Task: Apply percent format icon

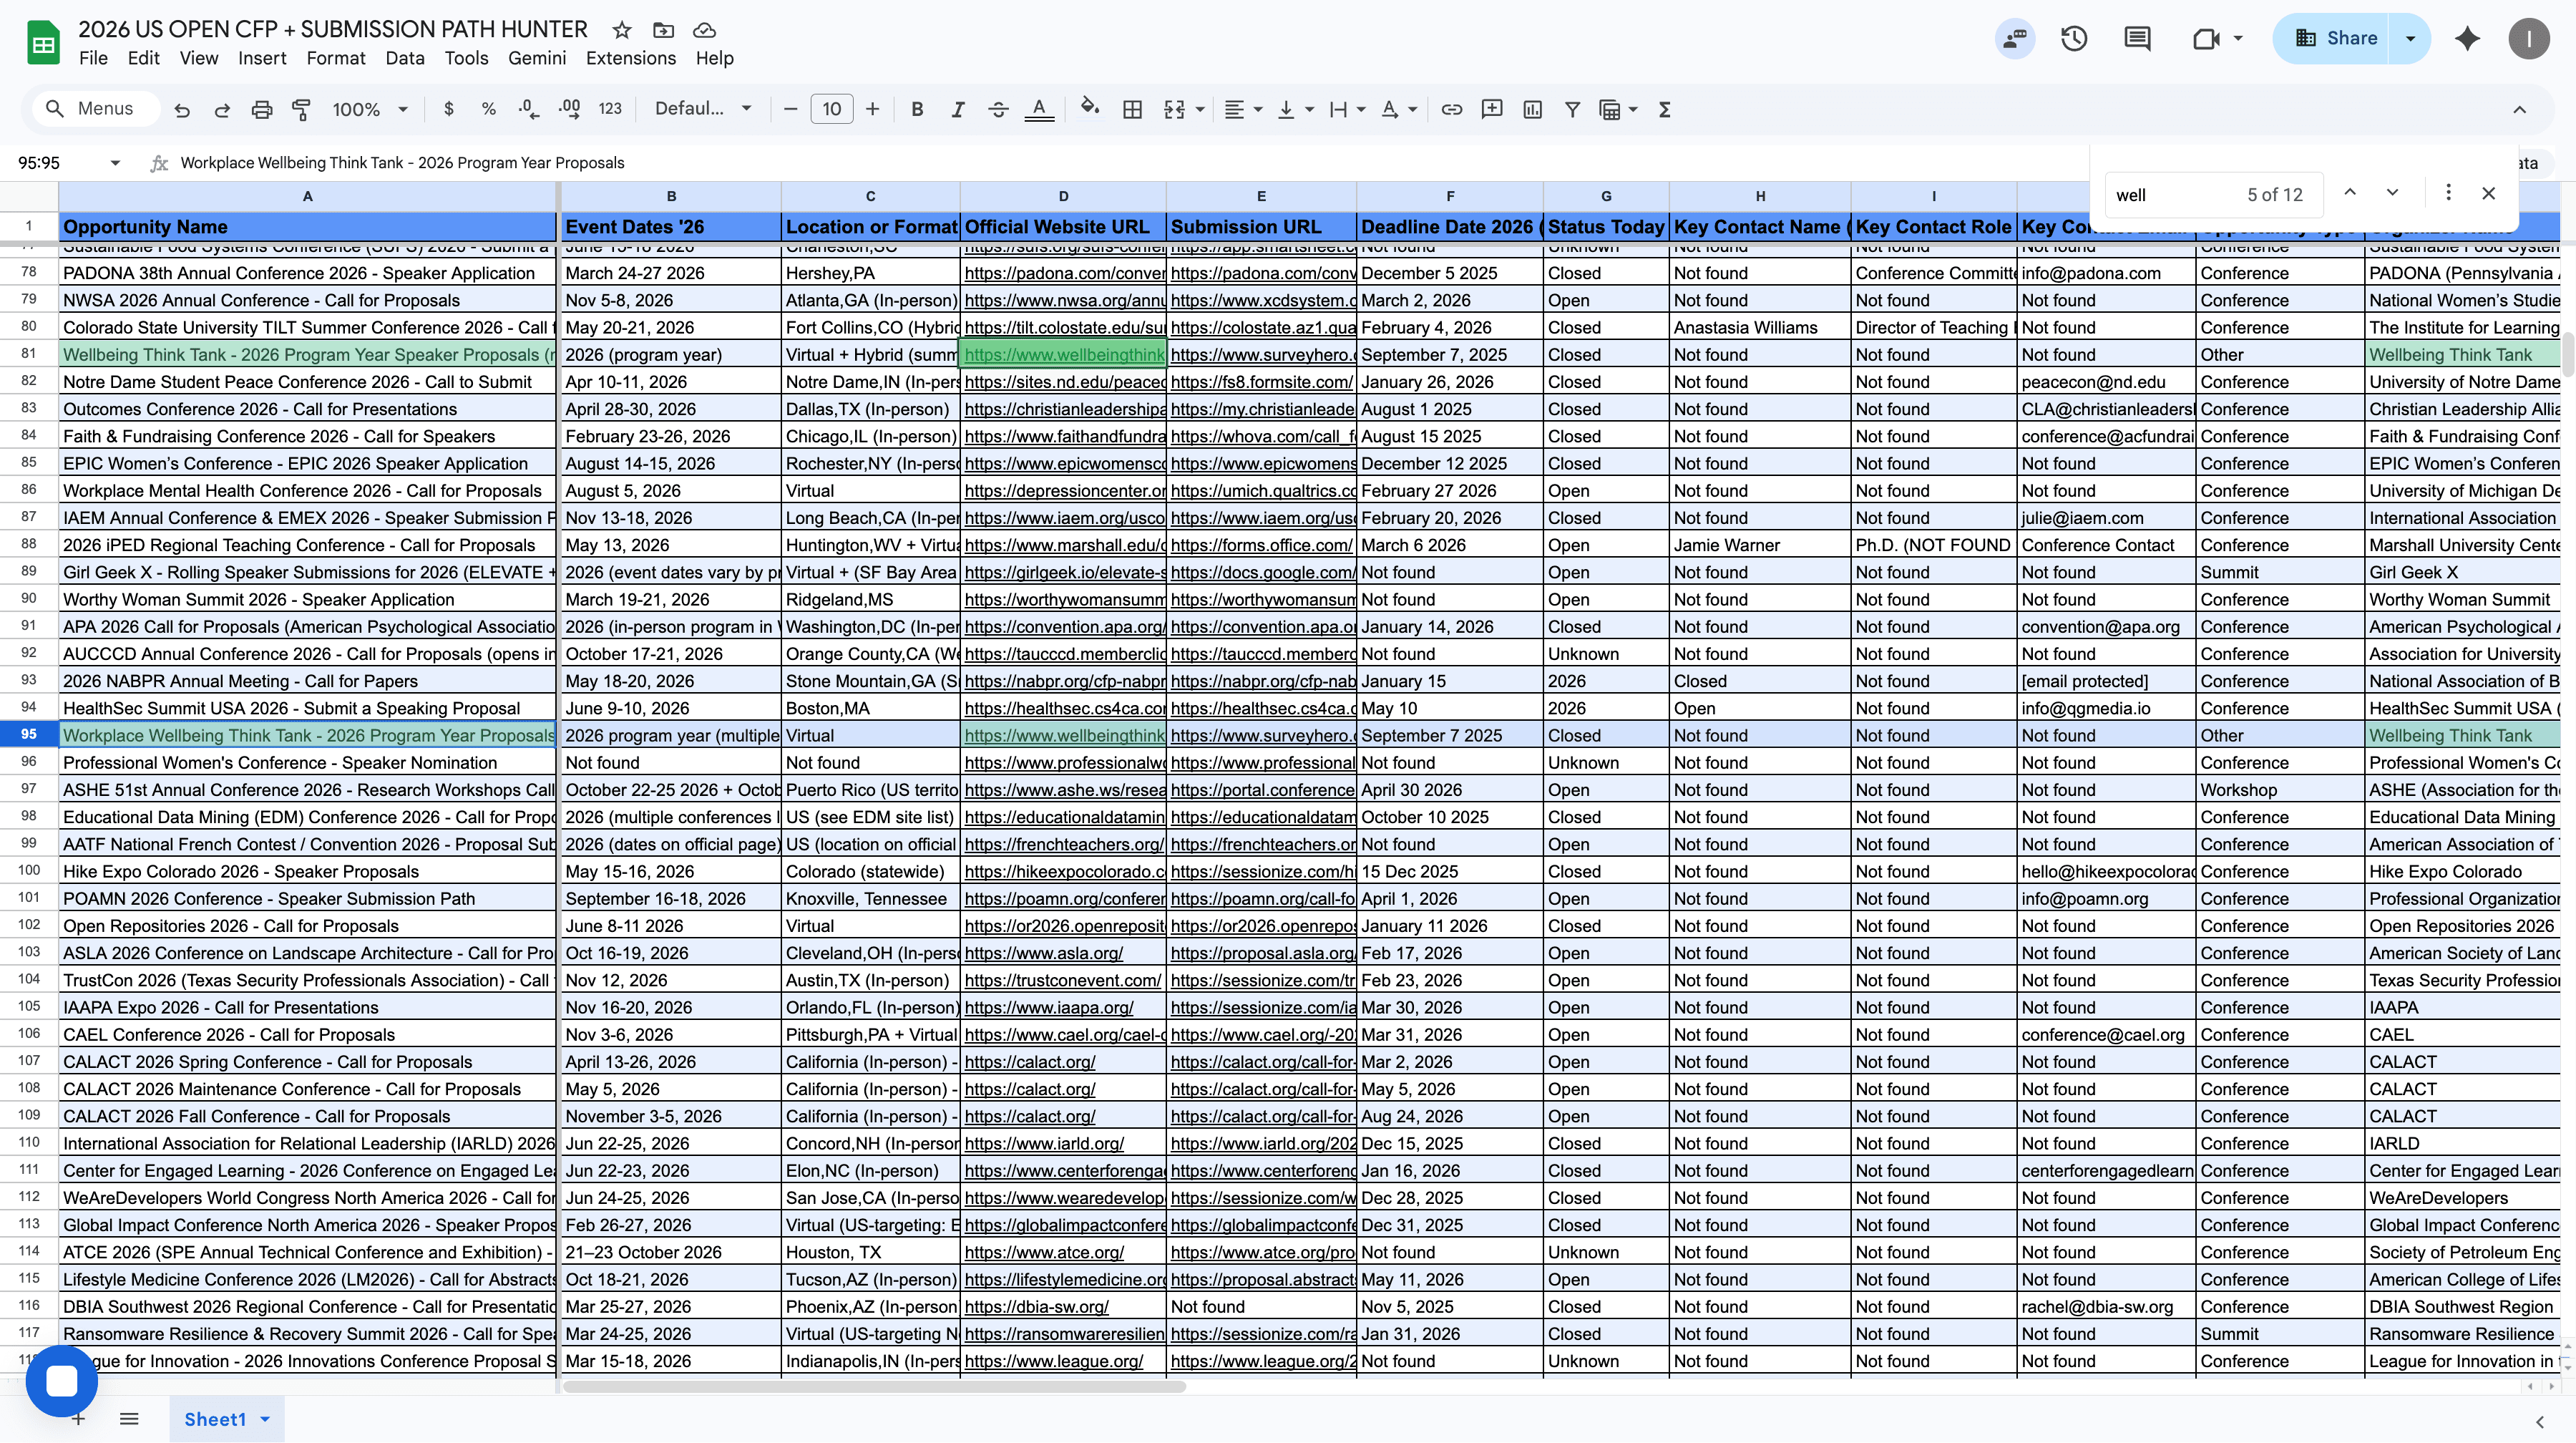Action: 489,109
